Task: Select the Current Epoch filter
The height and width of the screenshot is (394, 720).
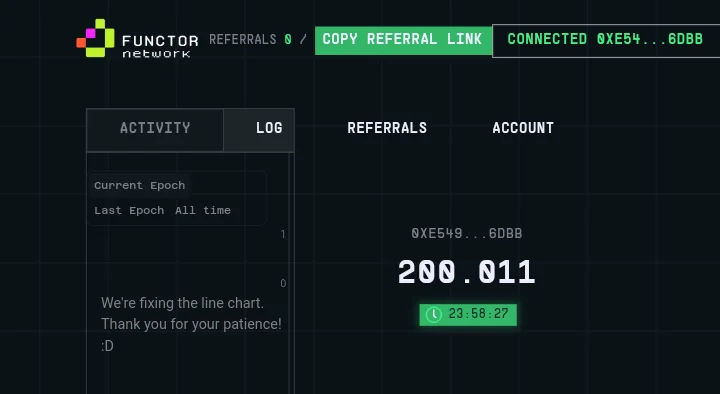Action: tap(140, 185)
